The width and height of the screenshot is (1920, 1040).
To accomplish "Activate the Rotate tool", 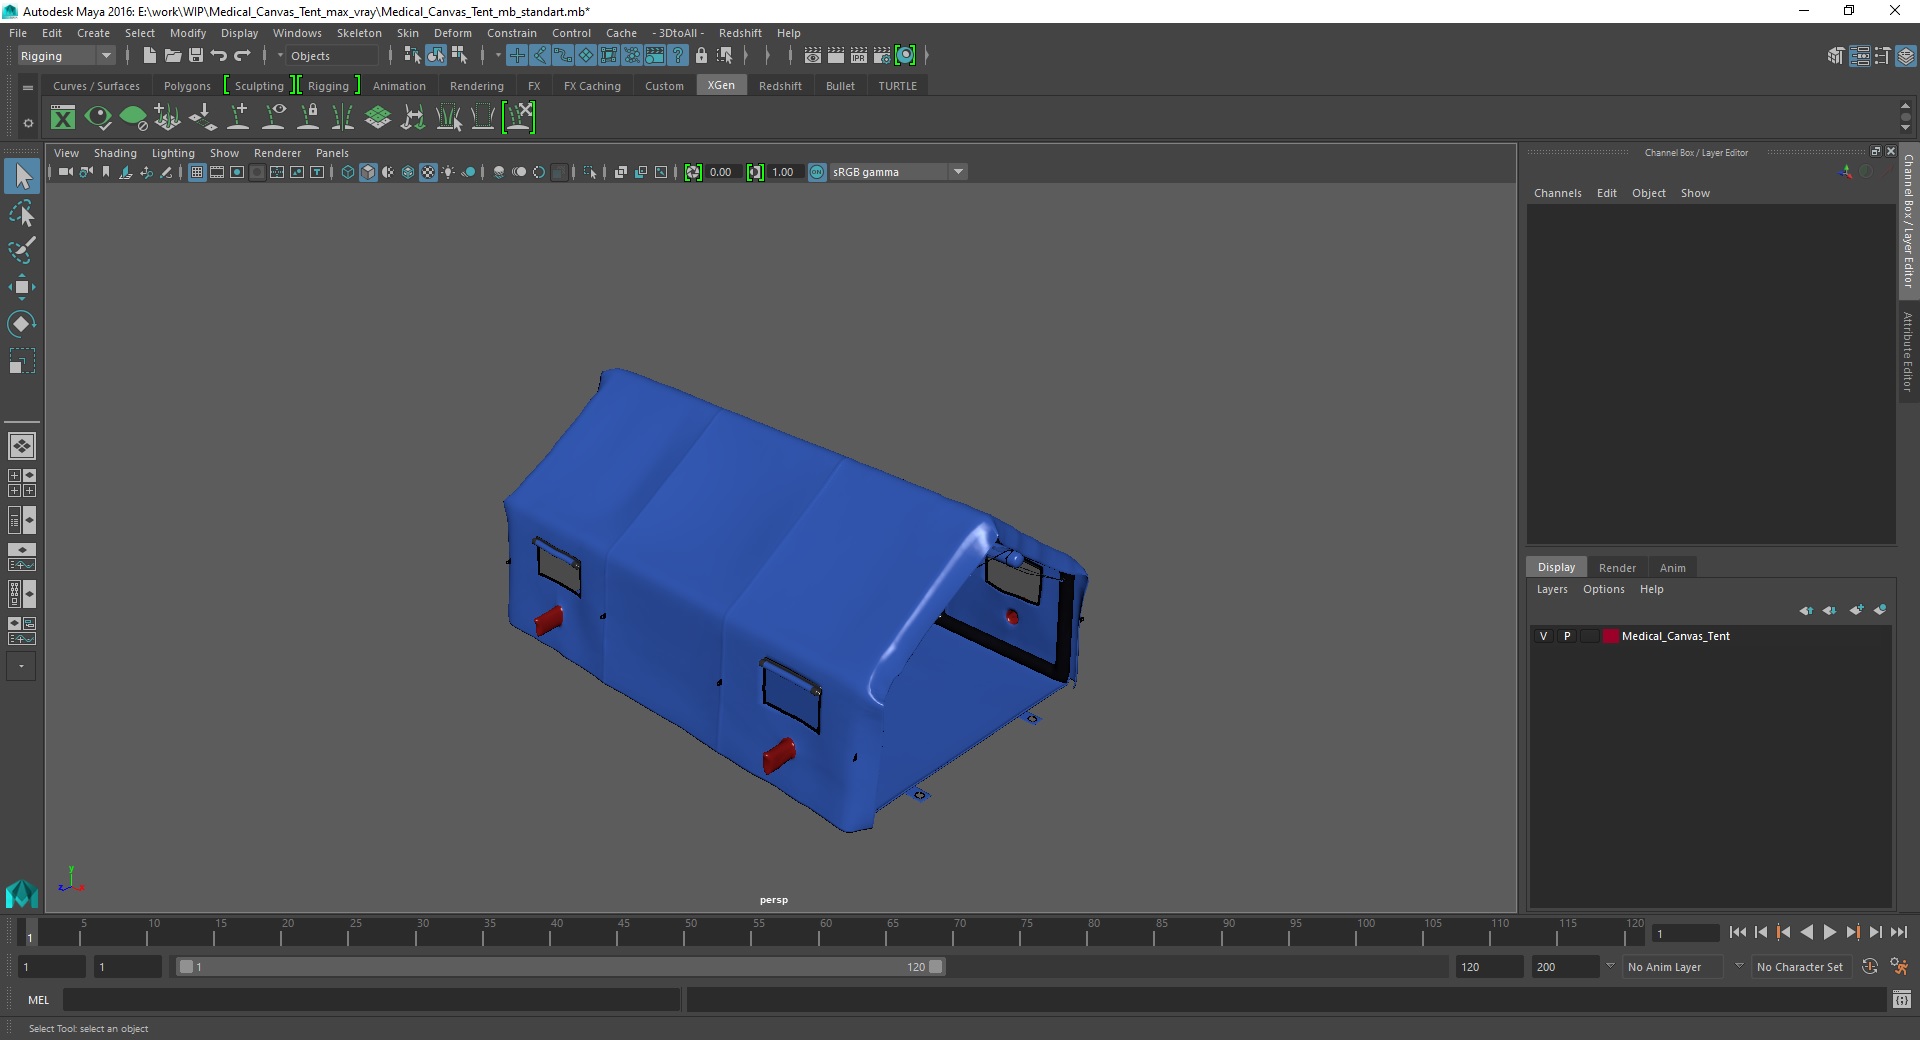I will [22, 323].
